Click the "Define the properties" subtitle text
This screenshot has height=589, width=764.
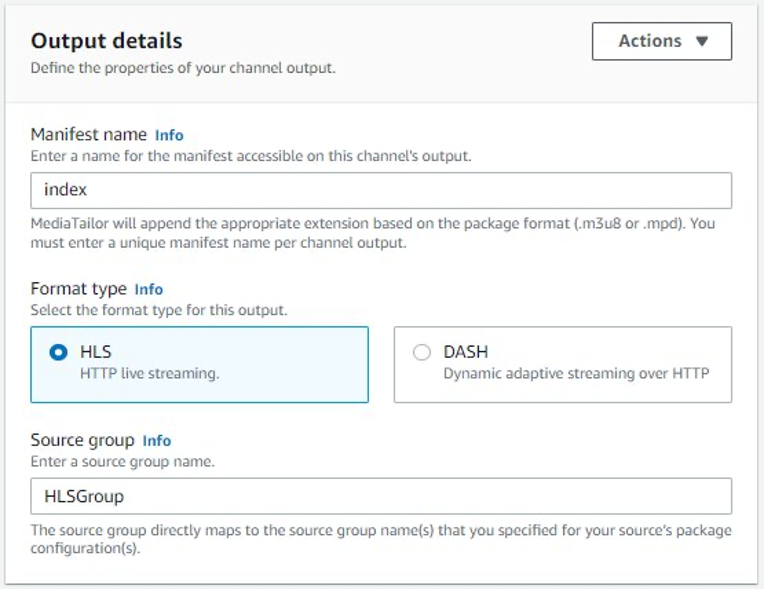click(183, 69)
